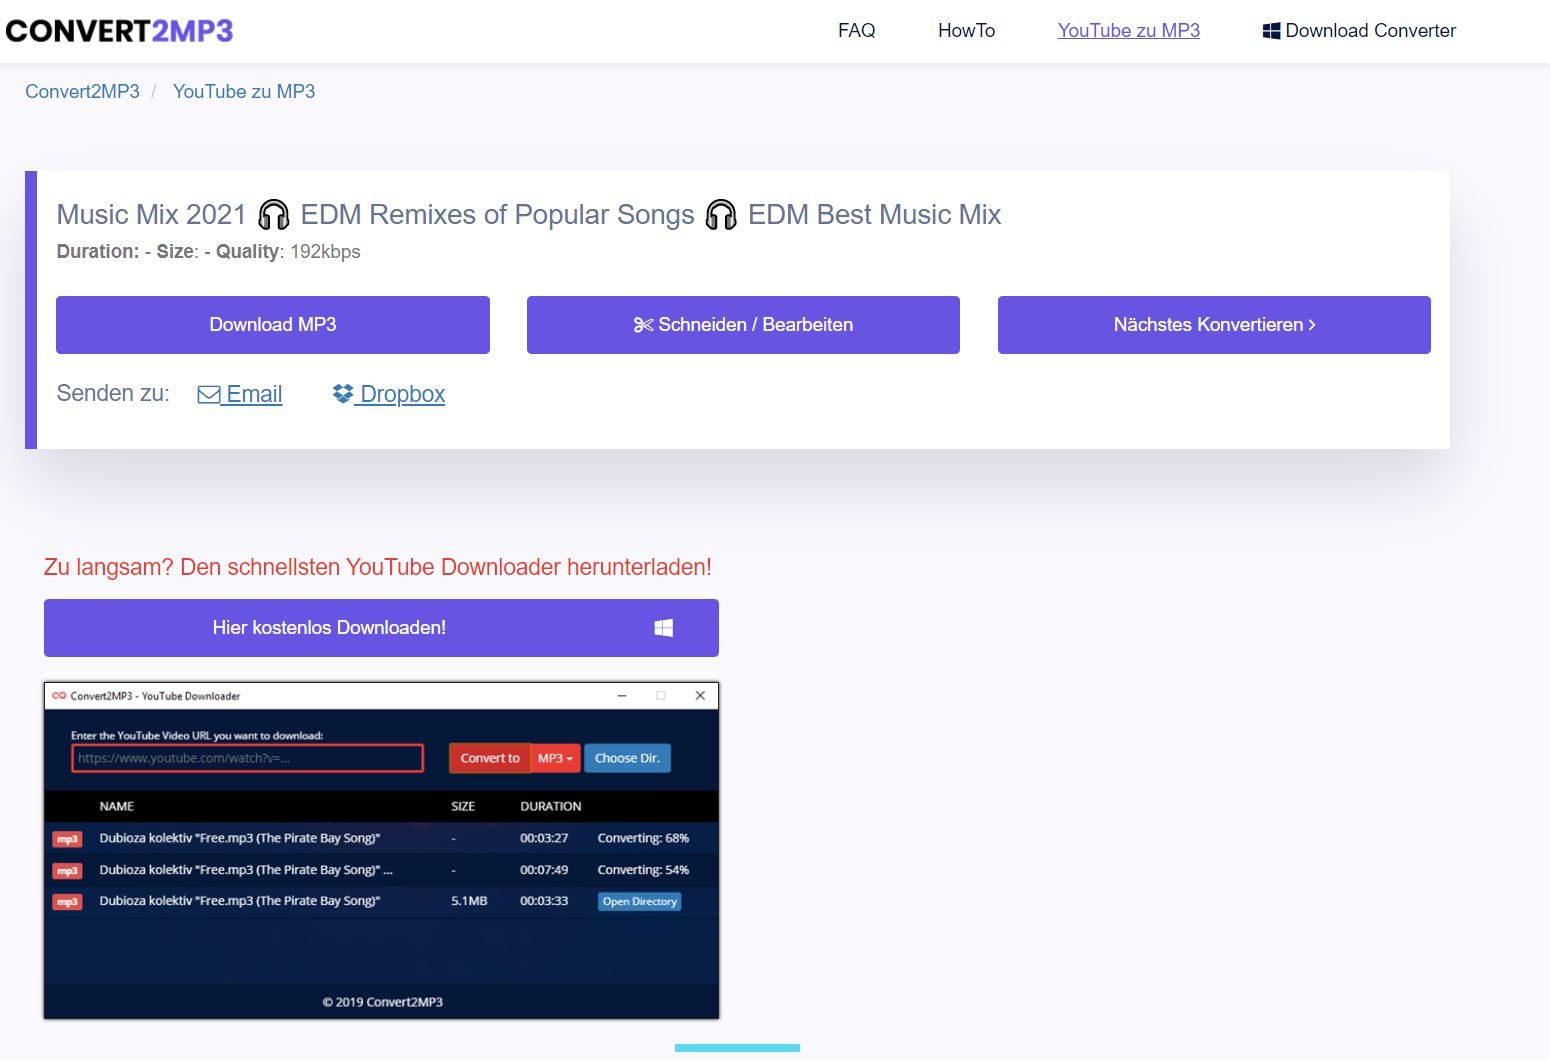Viewport: 1550px width, 1060px height.
Task: Open the FAQ page from navigation
Action: 856,31
